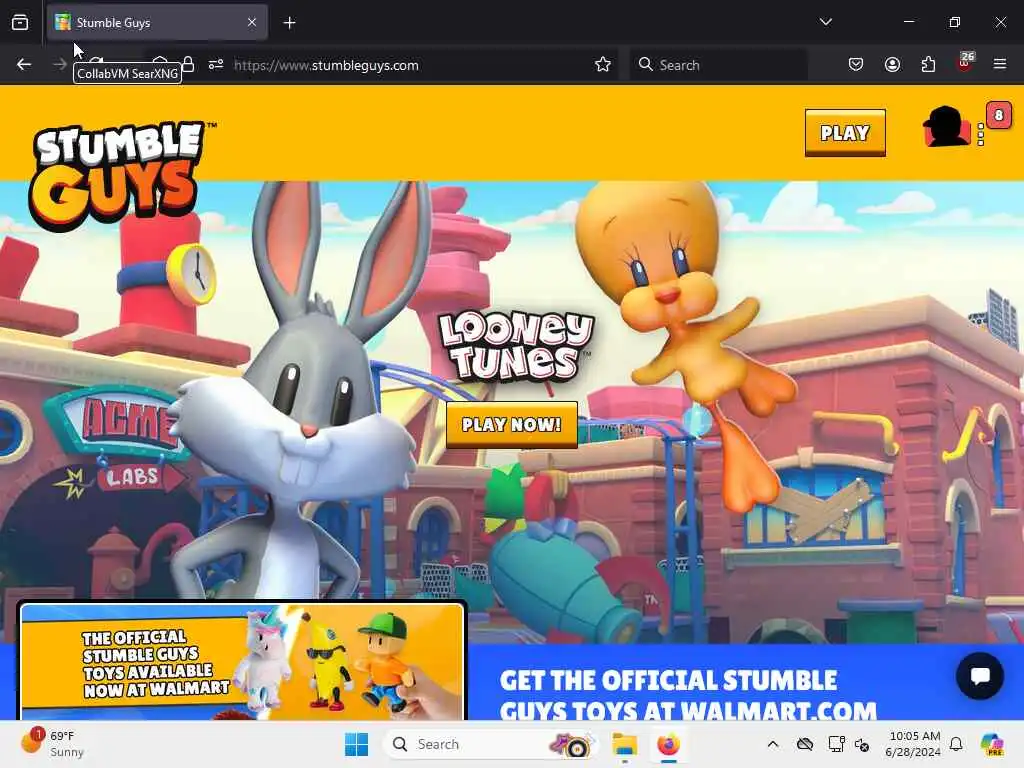Click the Get the official Stumble Guys toys heading
Image resolution: width=1024 pixels, height=768 pixels.
click(688, 694)
